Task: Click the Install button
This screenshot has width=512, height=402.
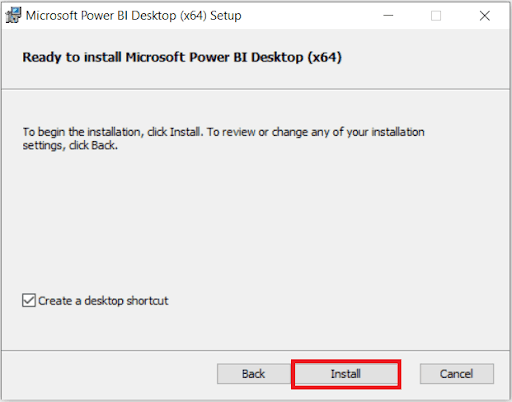Action: [x=346, y=374]
